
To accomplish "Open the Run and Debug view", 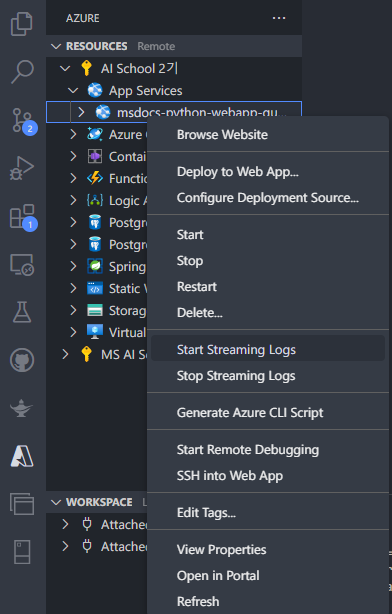I will [x=22, y=168].
